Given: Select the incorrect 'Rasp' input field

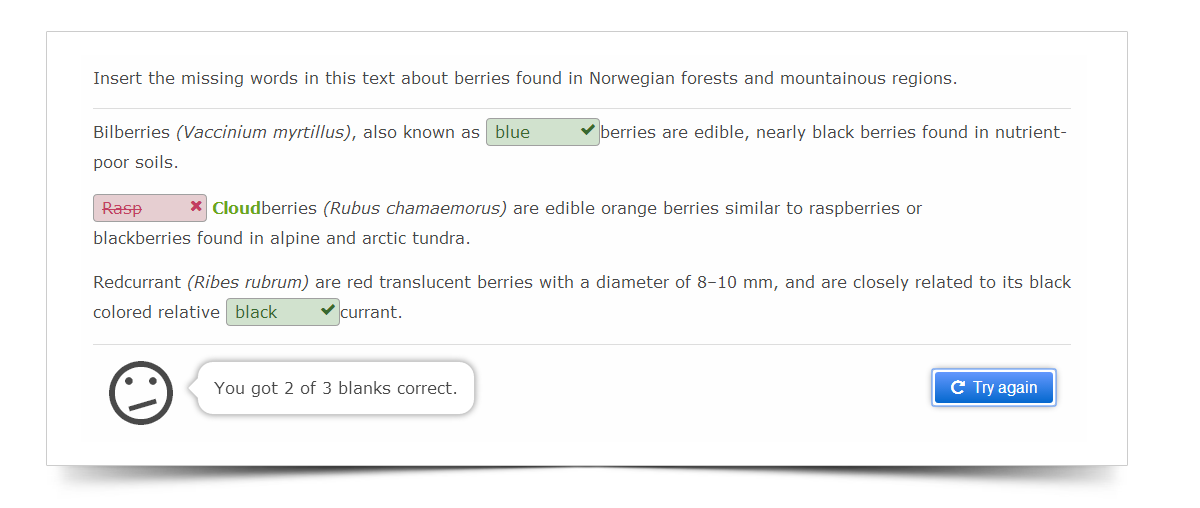Looking at the screenshot, I should 150,208.
